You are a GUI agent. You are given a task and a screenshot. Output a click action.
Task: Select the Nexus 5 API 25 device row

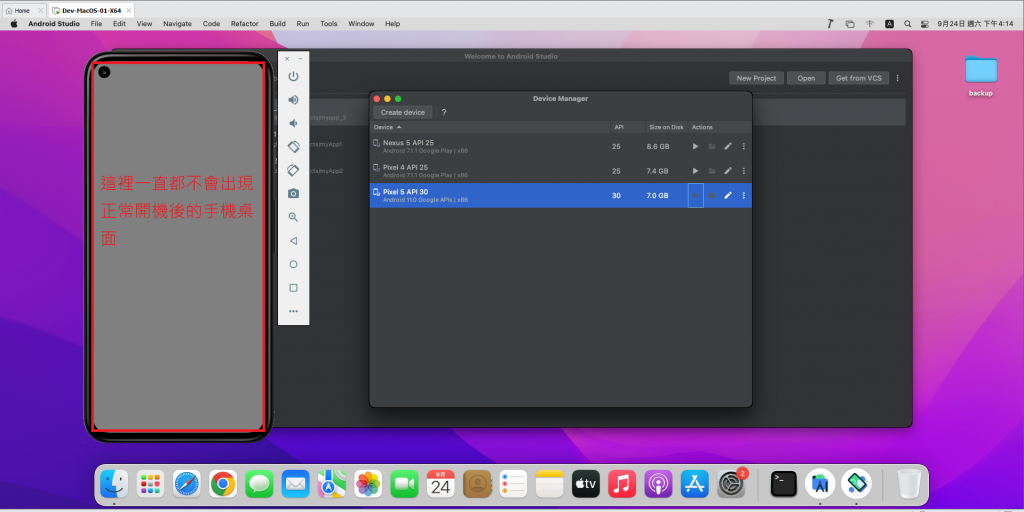click(x=560, y=146)
